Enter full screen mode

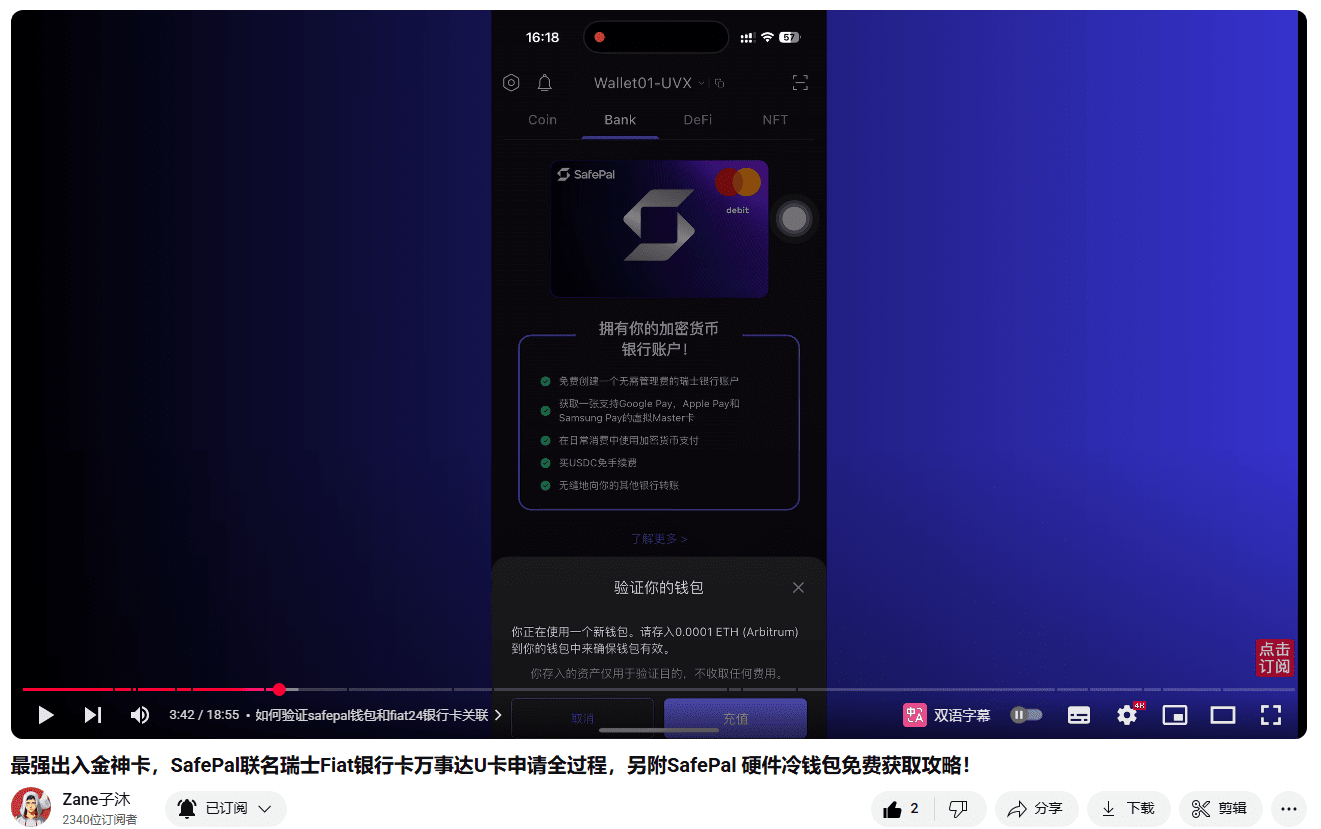1271,715
